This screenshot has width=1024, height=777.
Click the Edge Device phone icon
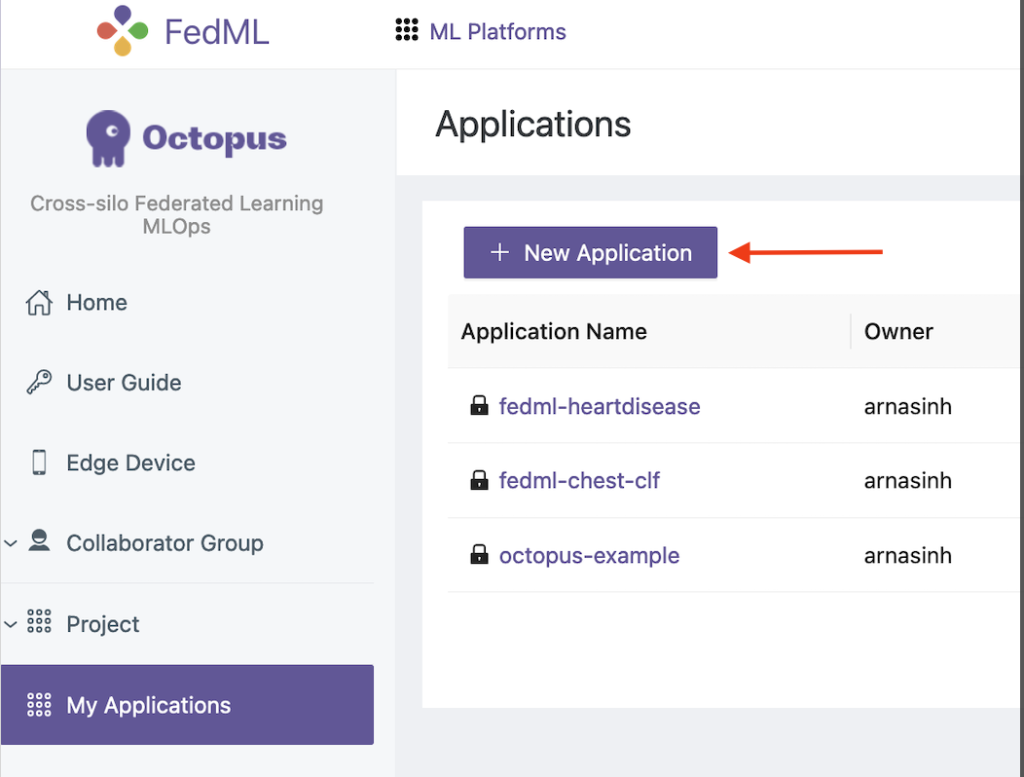tap(39, 463)
